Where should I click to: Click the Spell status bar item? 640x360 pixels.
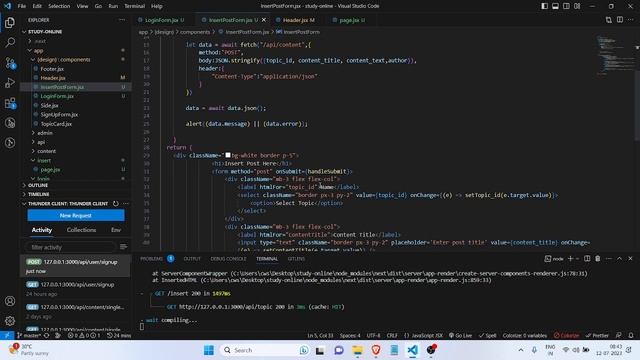[488, 336]
